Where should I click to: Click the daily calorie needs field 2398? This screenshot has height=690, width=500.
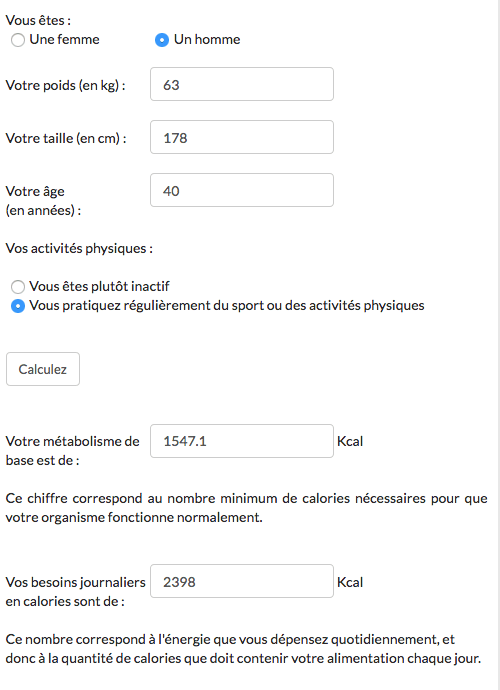click(x=242, y=581)
